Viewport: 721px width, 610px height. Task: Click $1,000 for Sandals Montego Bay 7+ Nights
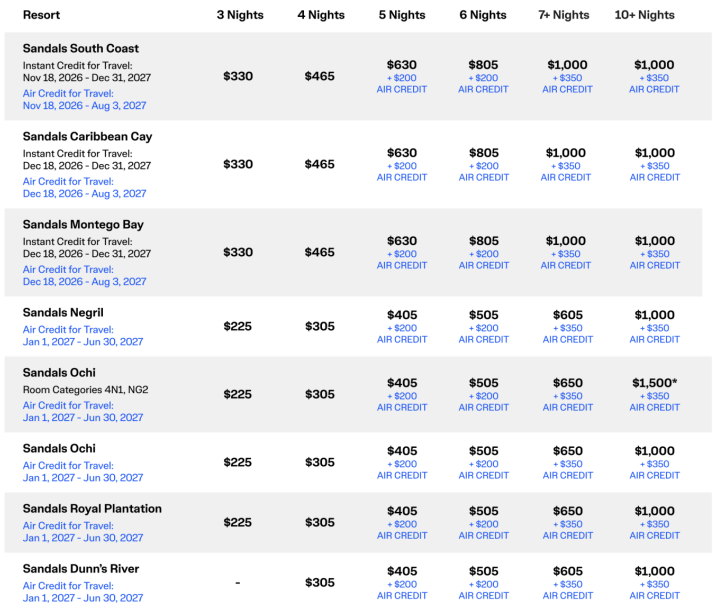[566, 241]
